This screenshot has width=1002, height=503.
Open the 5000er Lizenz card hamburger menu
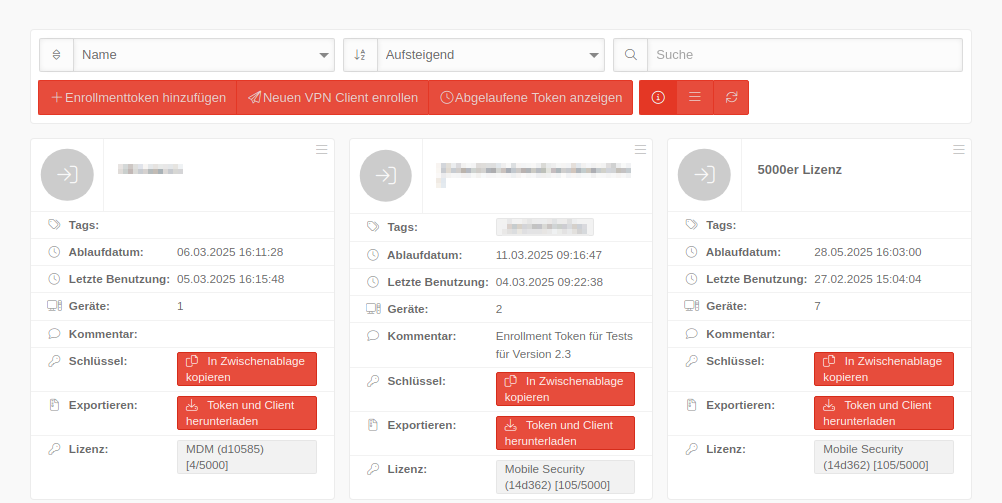pyautogui.click(x=959, y=150)
